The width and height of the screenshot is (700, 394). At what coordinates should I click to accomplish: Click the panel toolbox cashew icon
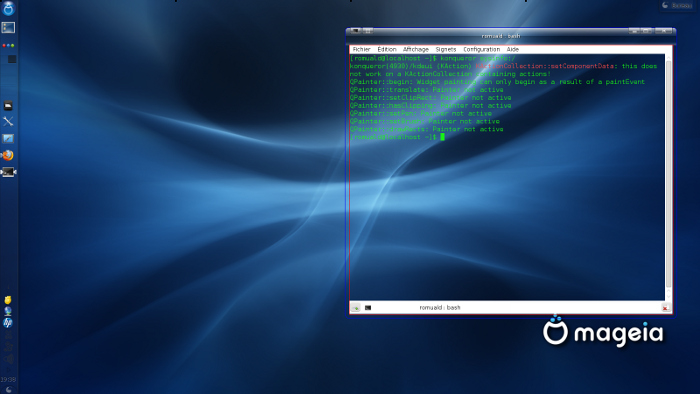(x=8, y=390)
